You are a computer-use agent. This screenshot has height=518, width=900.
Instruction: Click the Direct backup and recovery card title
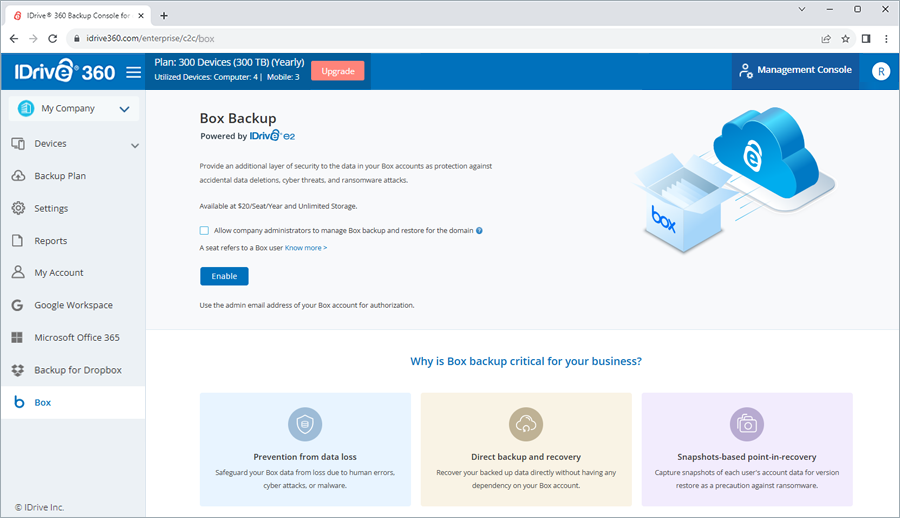click(526, 457)
